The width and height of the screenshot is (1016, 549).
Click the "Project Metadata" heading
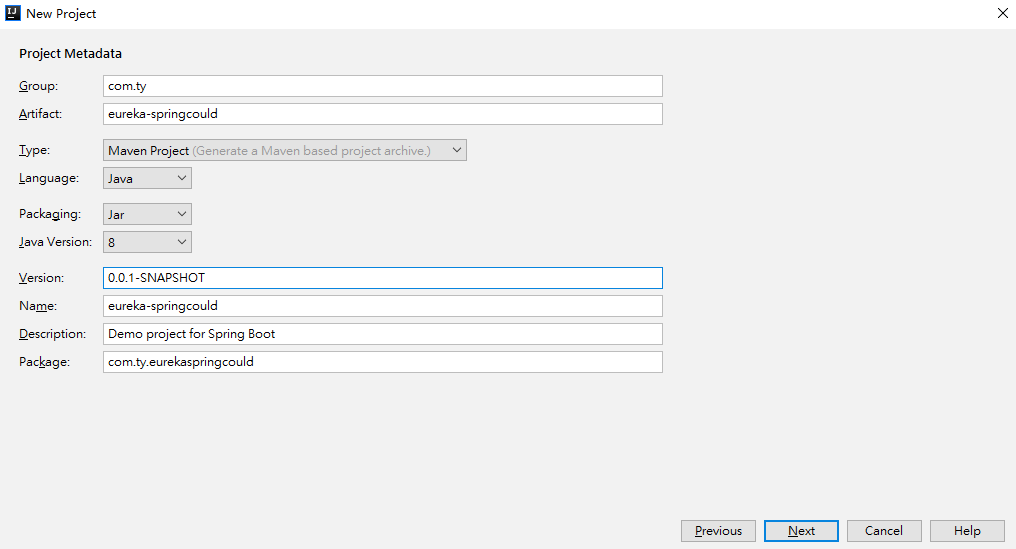(70, 54)
